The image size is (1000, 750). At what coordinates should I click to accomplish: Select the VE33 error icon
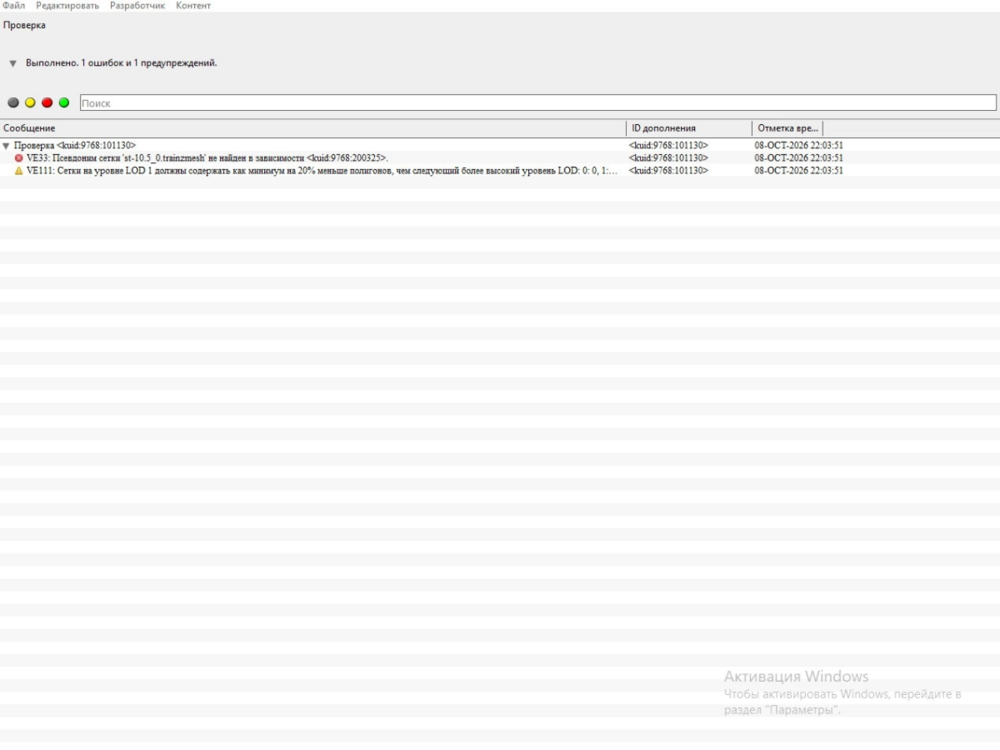pyautogui.click(x=19, y=158)
